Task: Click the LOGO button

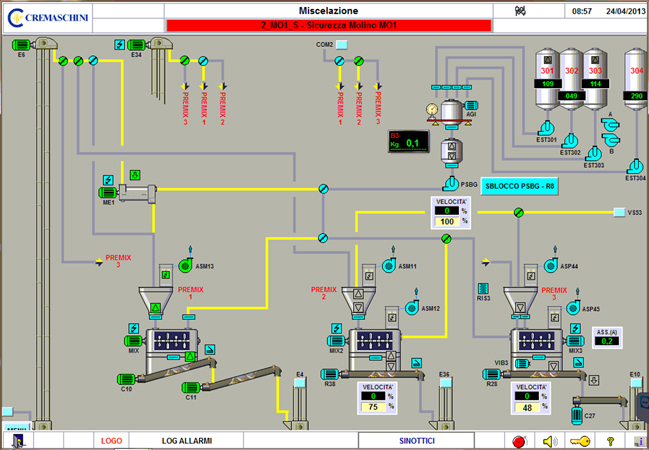Action: click(x=112, y=440)
